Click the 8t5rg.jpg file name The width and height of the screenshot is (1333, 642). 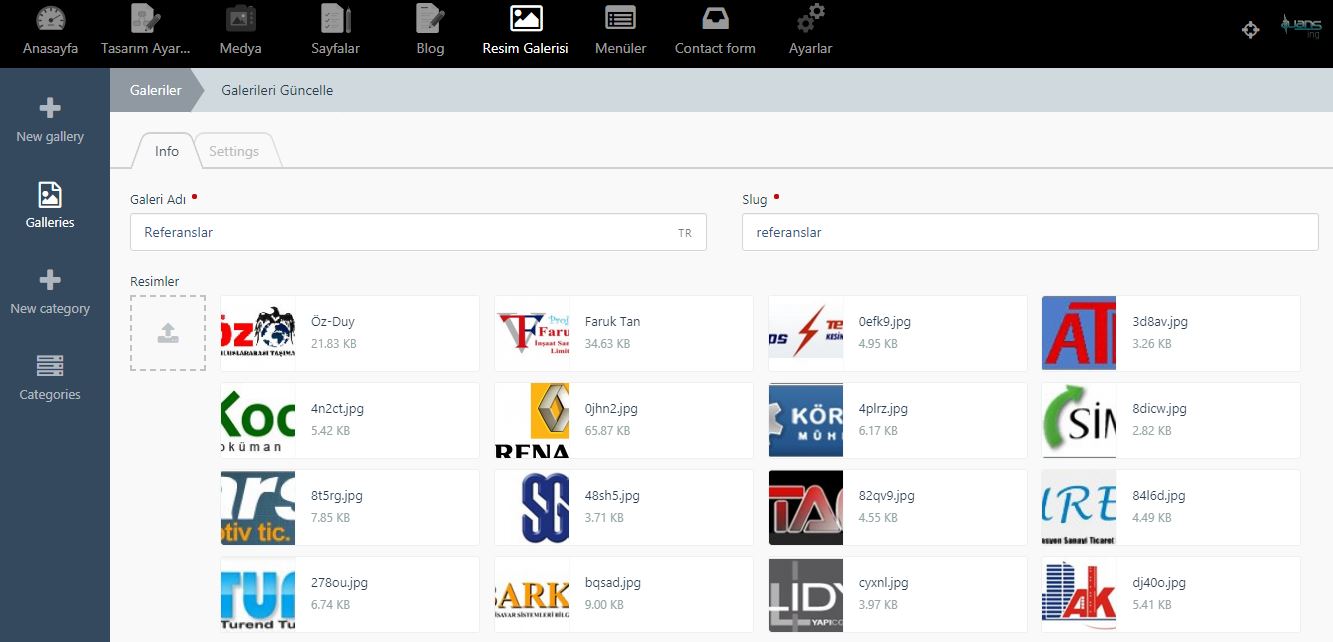[337, 496]
